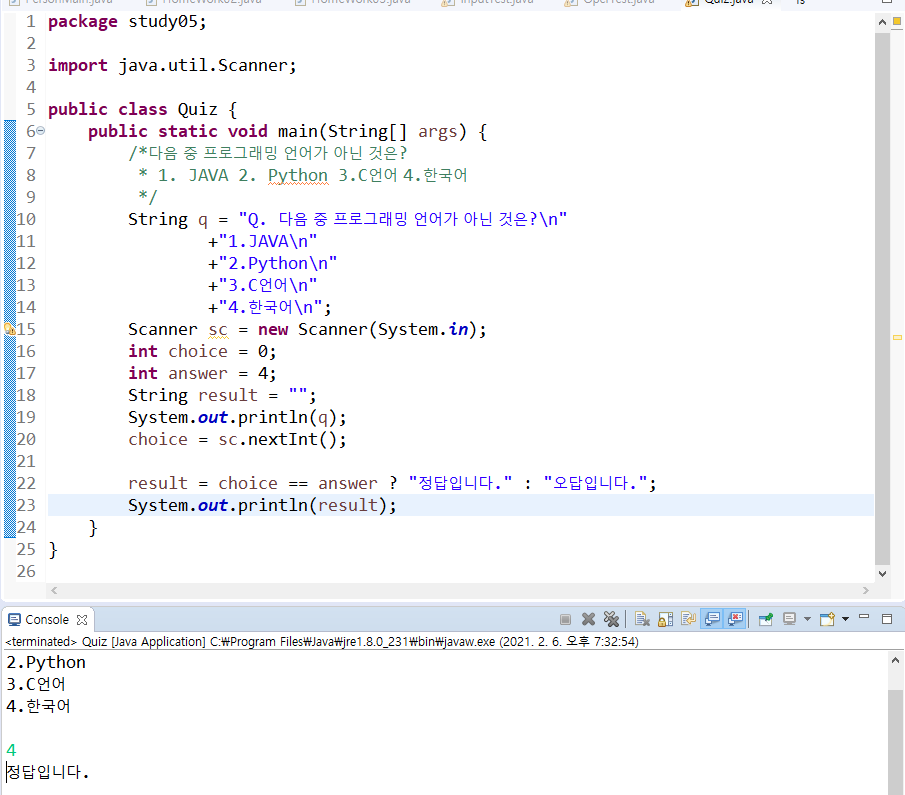Screen dimensions: 905x795
Task: Click class name 'Quiz' on line 5
Action: pyautogui.click(x=197, y=109)
